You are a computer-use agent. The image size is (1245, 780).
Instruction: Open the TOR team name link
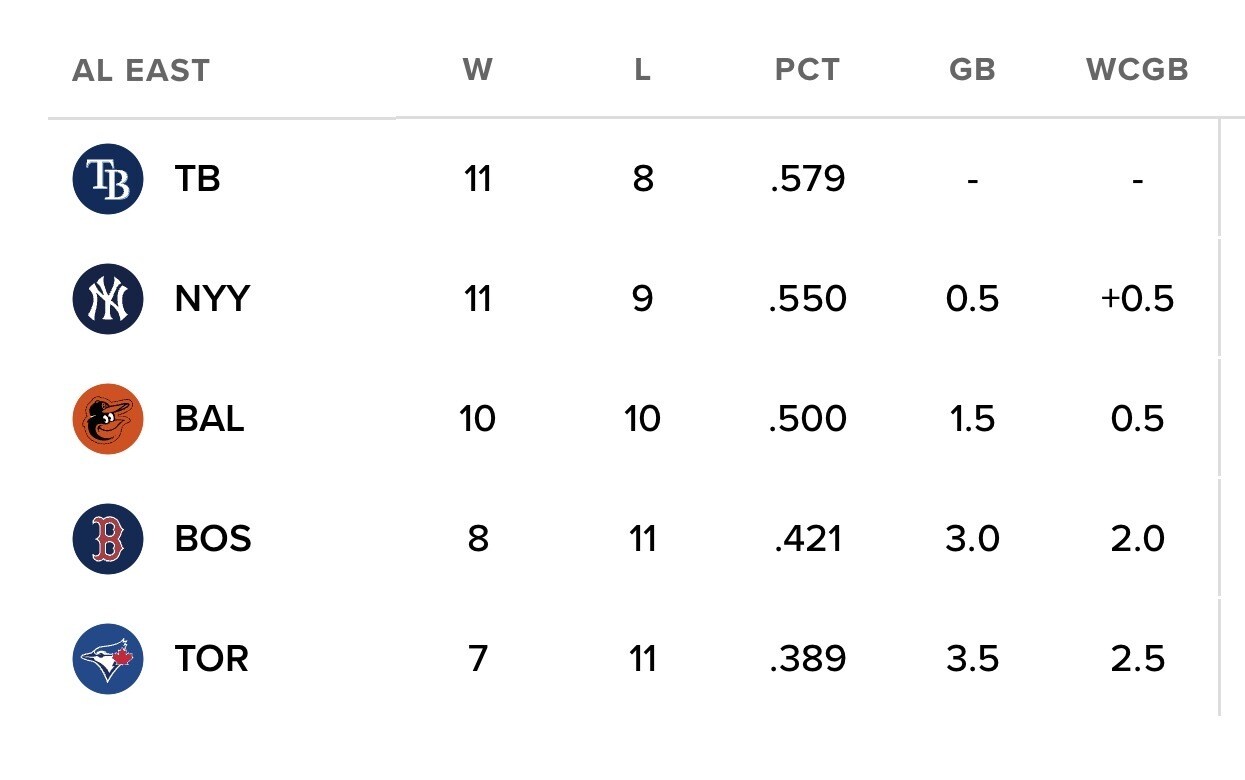point(211,659)
